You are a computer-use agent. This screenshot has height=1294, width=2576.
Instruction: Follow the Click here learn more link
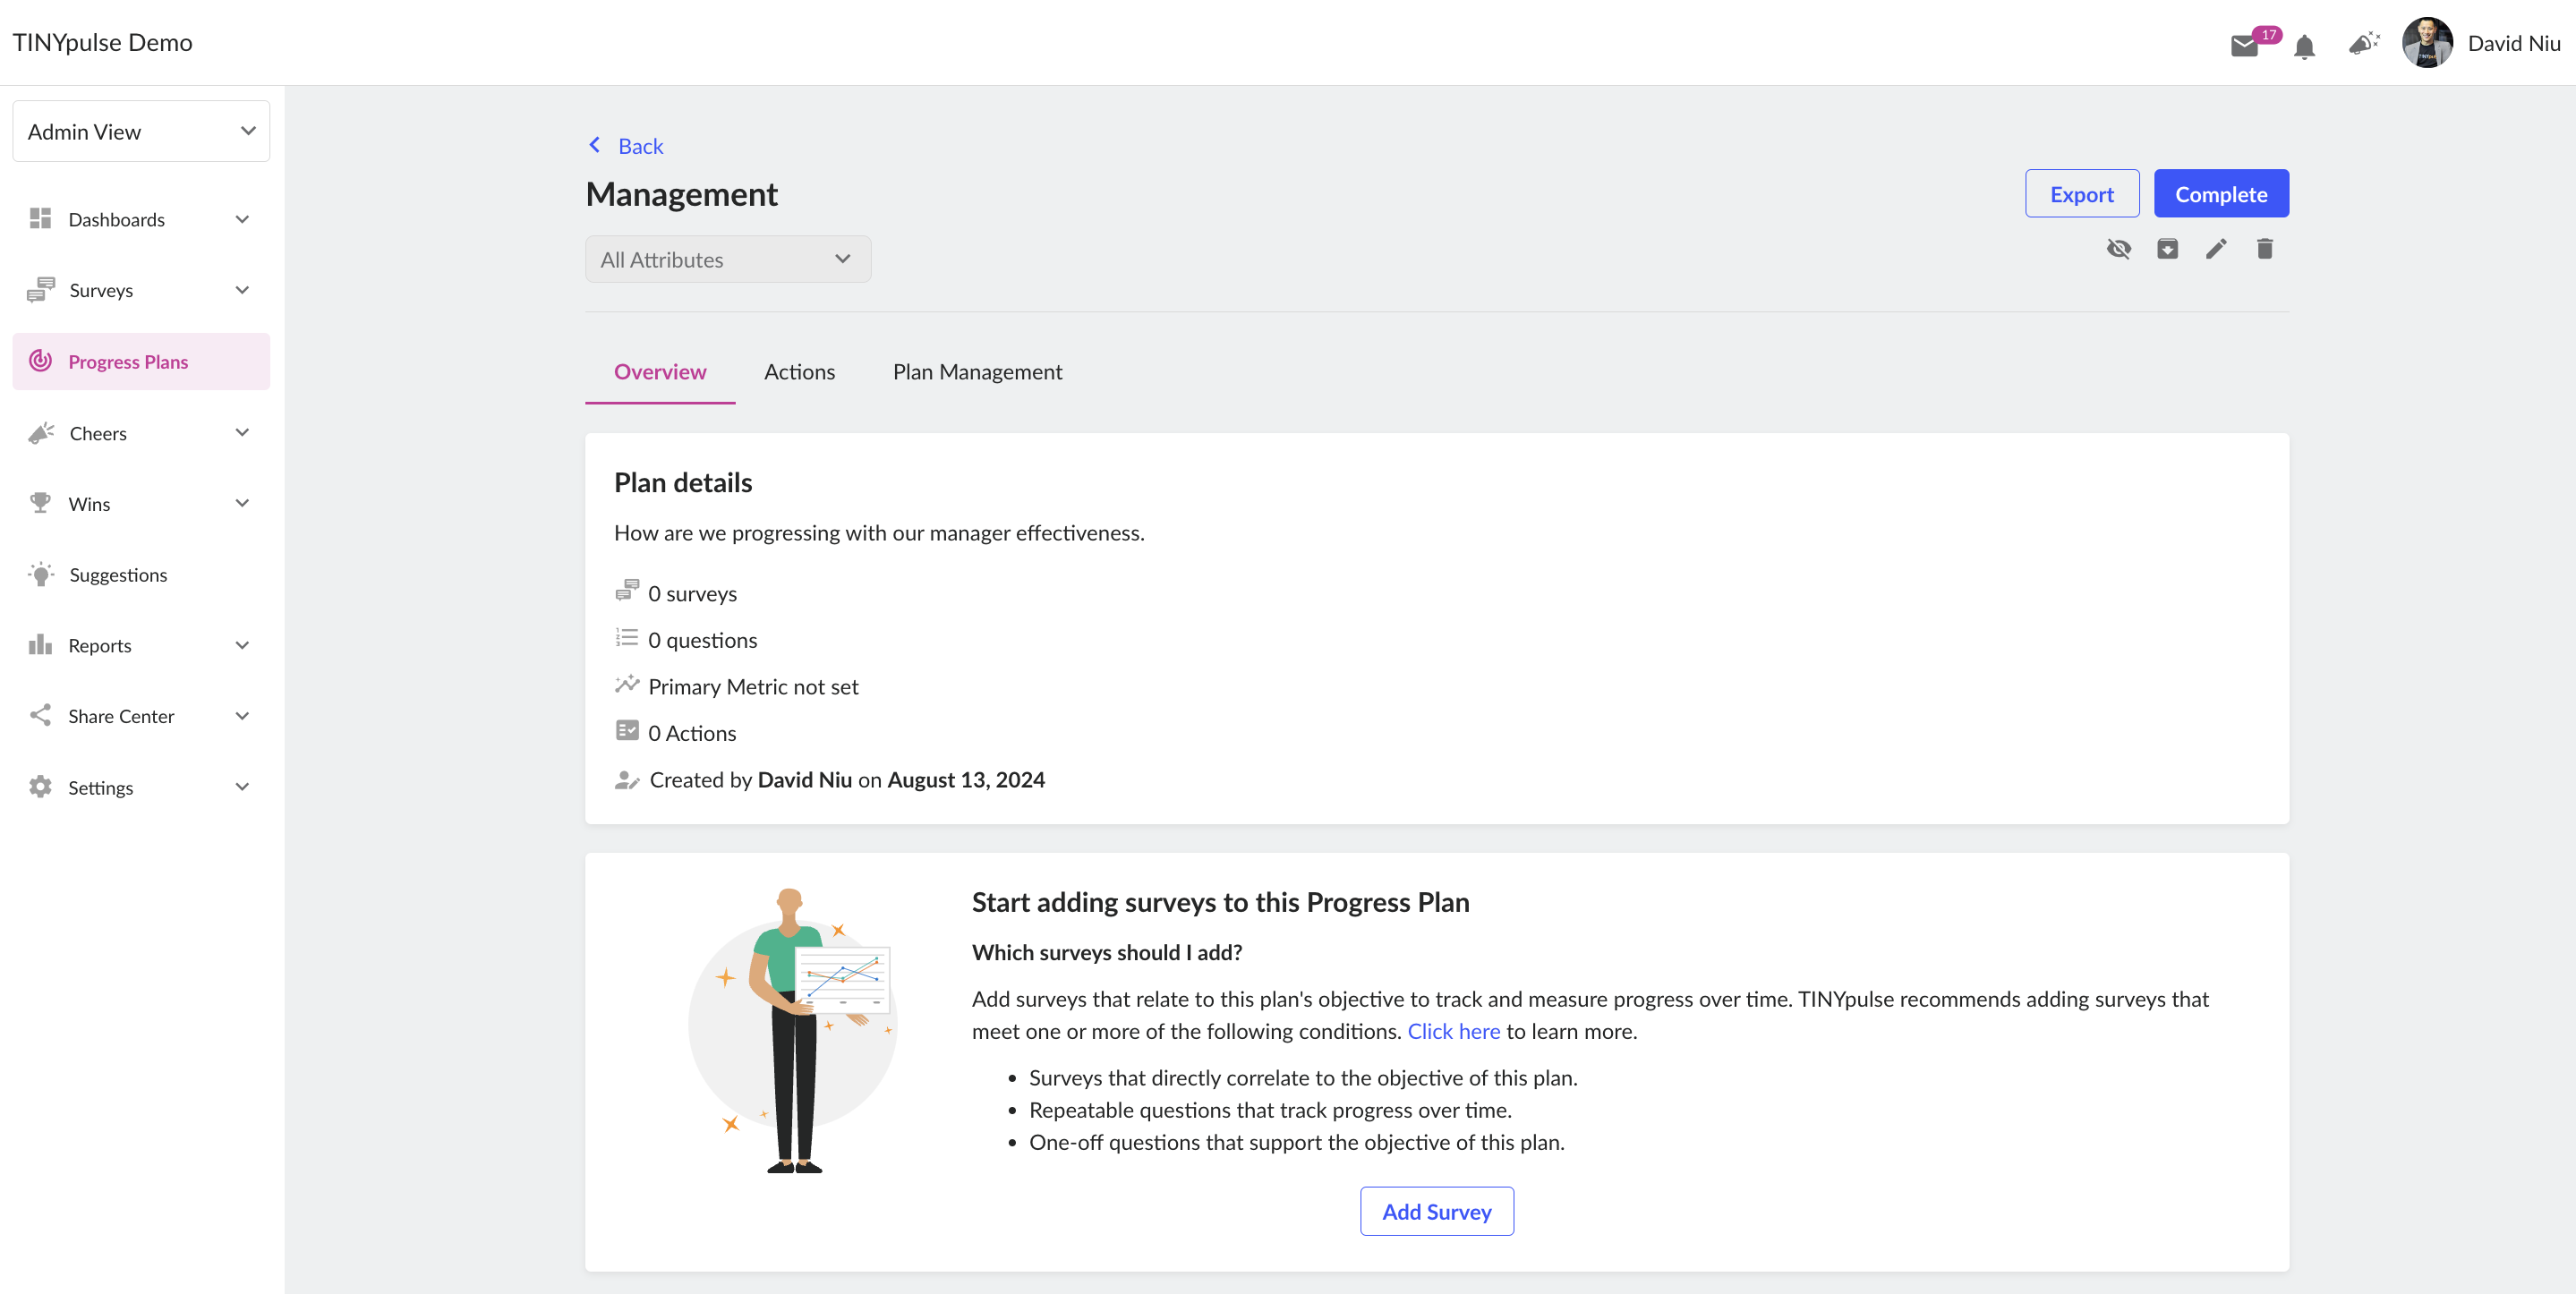click(1453, 1032)
